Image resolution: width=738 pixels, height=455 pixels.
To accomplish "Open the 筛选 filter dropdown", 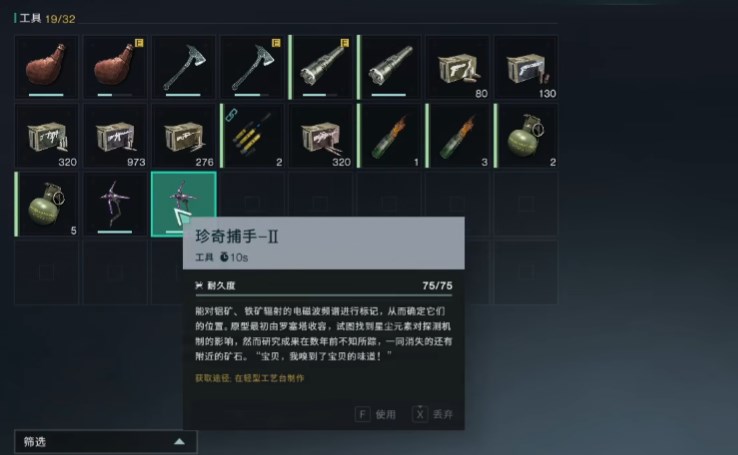I will (105, 442).
